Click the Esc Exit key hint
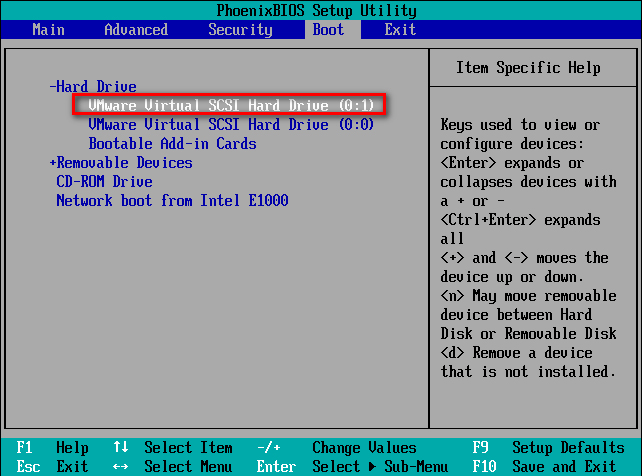The image size is (642, 476). click(x=52, y=466)
